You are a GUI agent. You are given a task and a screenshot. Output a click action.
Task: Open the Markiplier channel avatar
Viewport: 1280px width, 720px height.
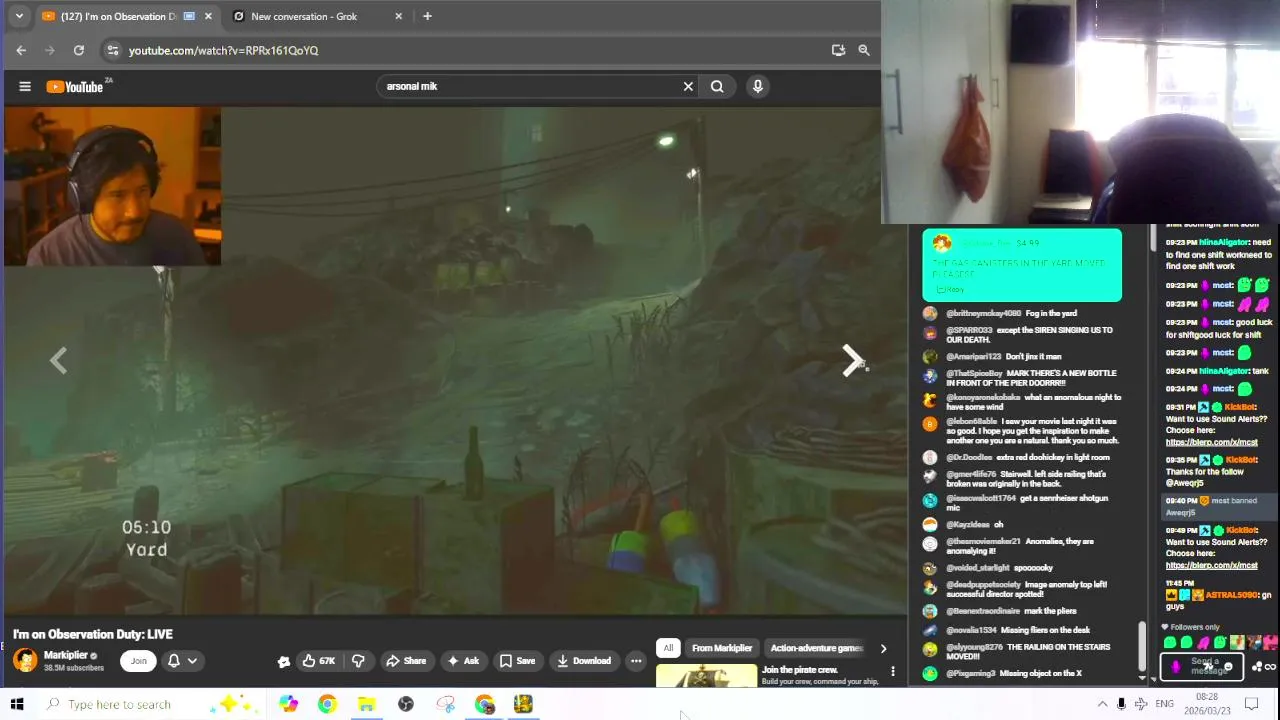[x=25, y=660]
